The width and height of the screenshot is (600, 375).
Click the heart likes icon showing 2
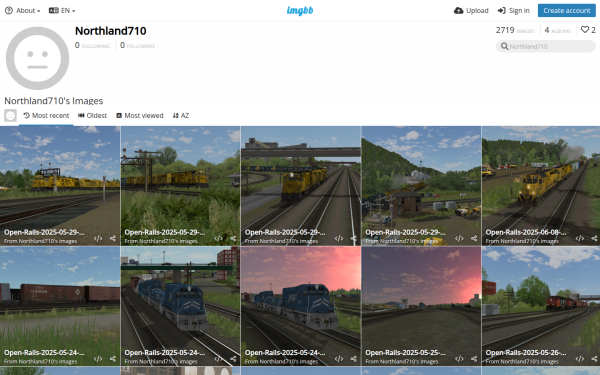click(x=585, y=29)
